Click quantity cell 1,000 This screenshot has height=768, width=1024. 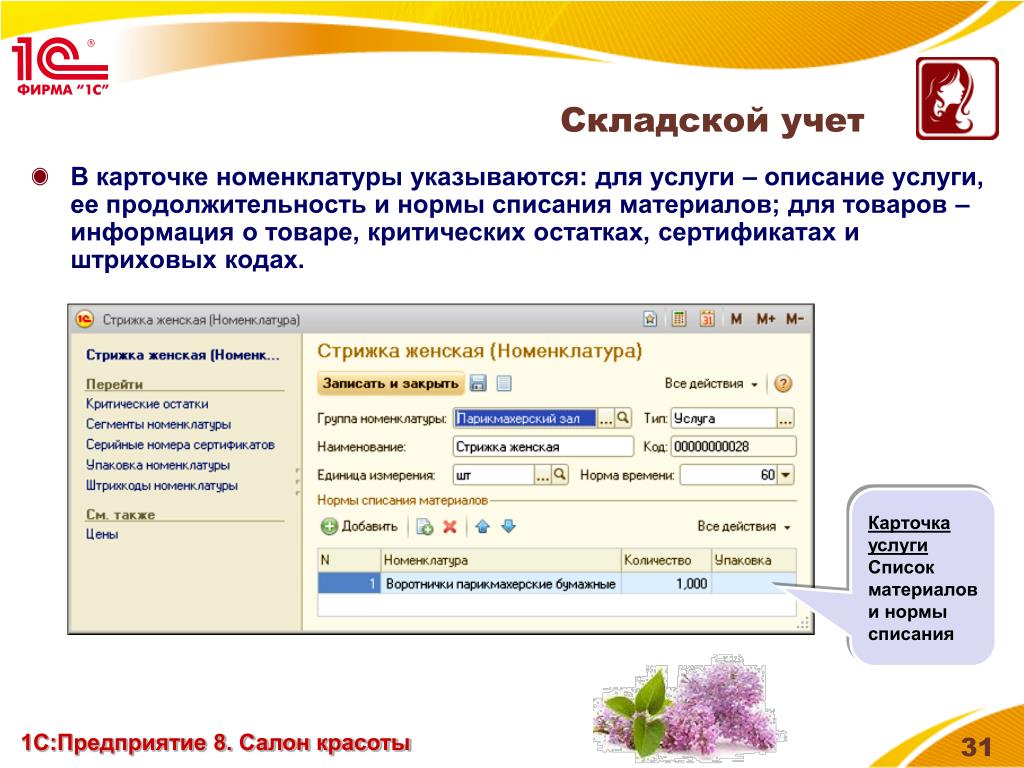pos(665,584)
